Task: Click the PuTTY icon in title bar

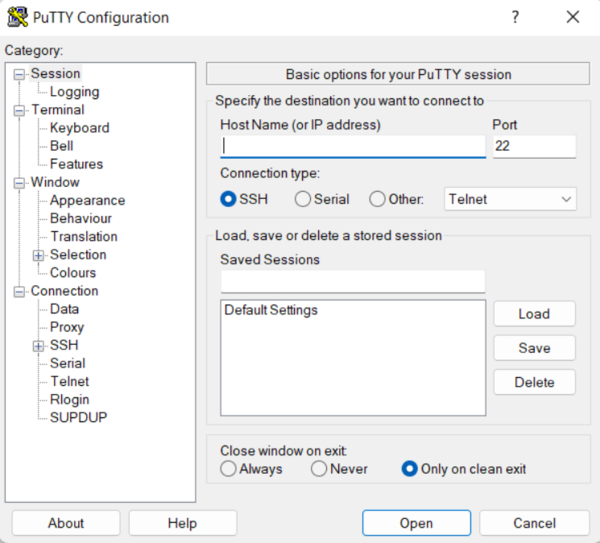Action: [x=18, y=17]
